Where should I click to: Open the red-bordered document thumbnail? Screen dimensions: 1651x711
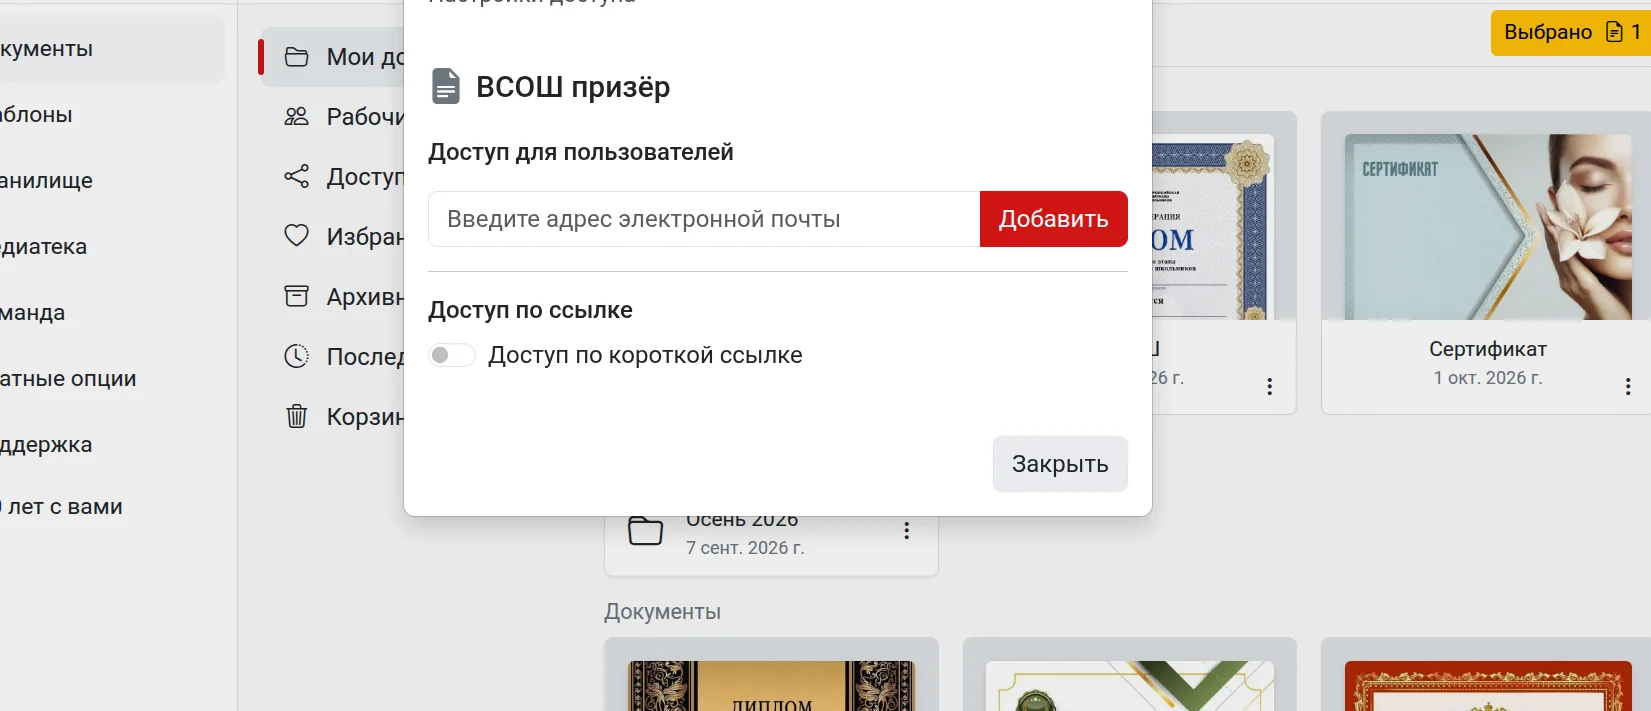[x=1488, y=686]
